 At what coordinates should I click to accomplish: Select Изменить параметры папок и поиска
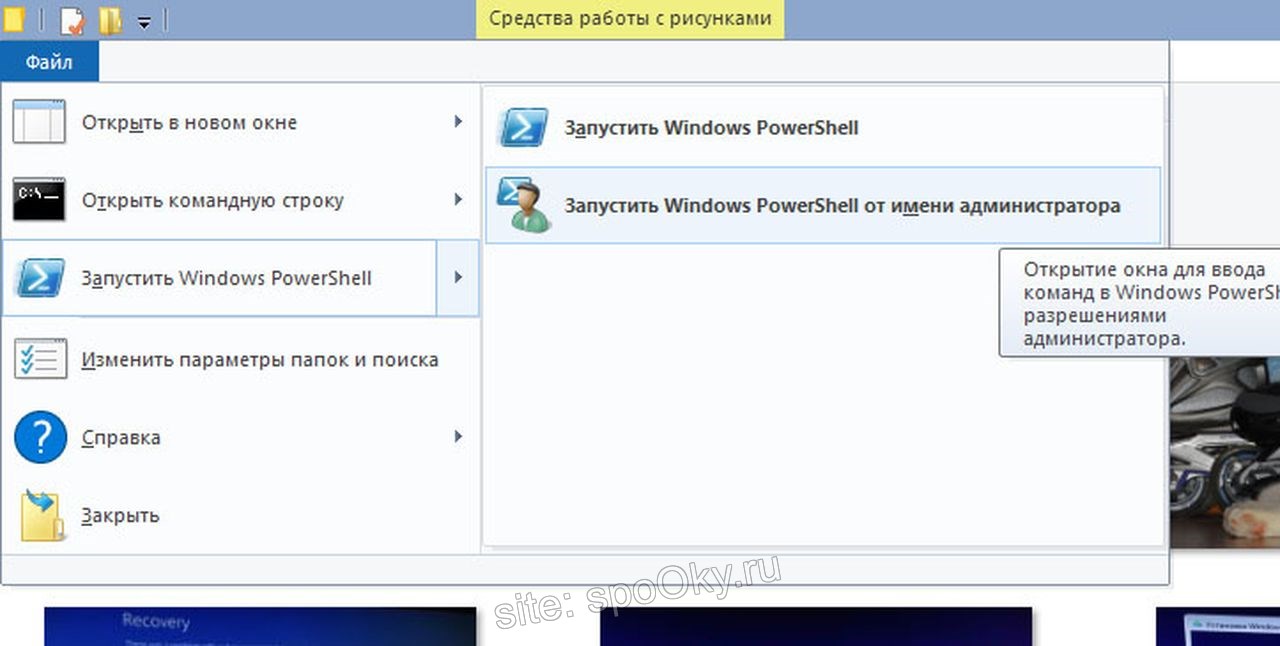point(241,359)
